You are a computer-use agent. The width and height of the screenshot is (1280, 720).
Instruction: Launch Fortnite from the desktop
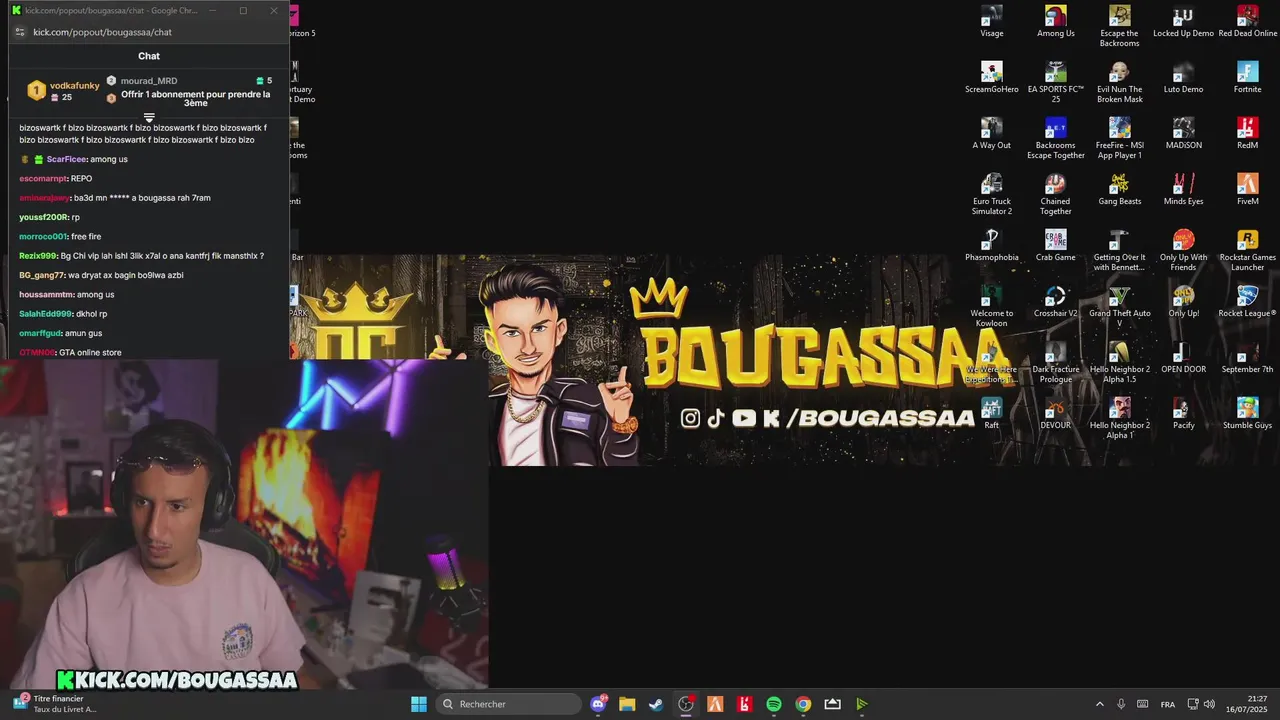point(1247,78)
